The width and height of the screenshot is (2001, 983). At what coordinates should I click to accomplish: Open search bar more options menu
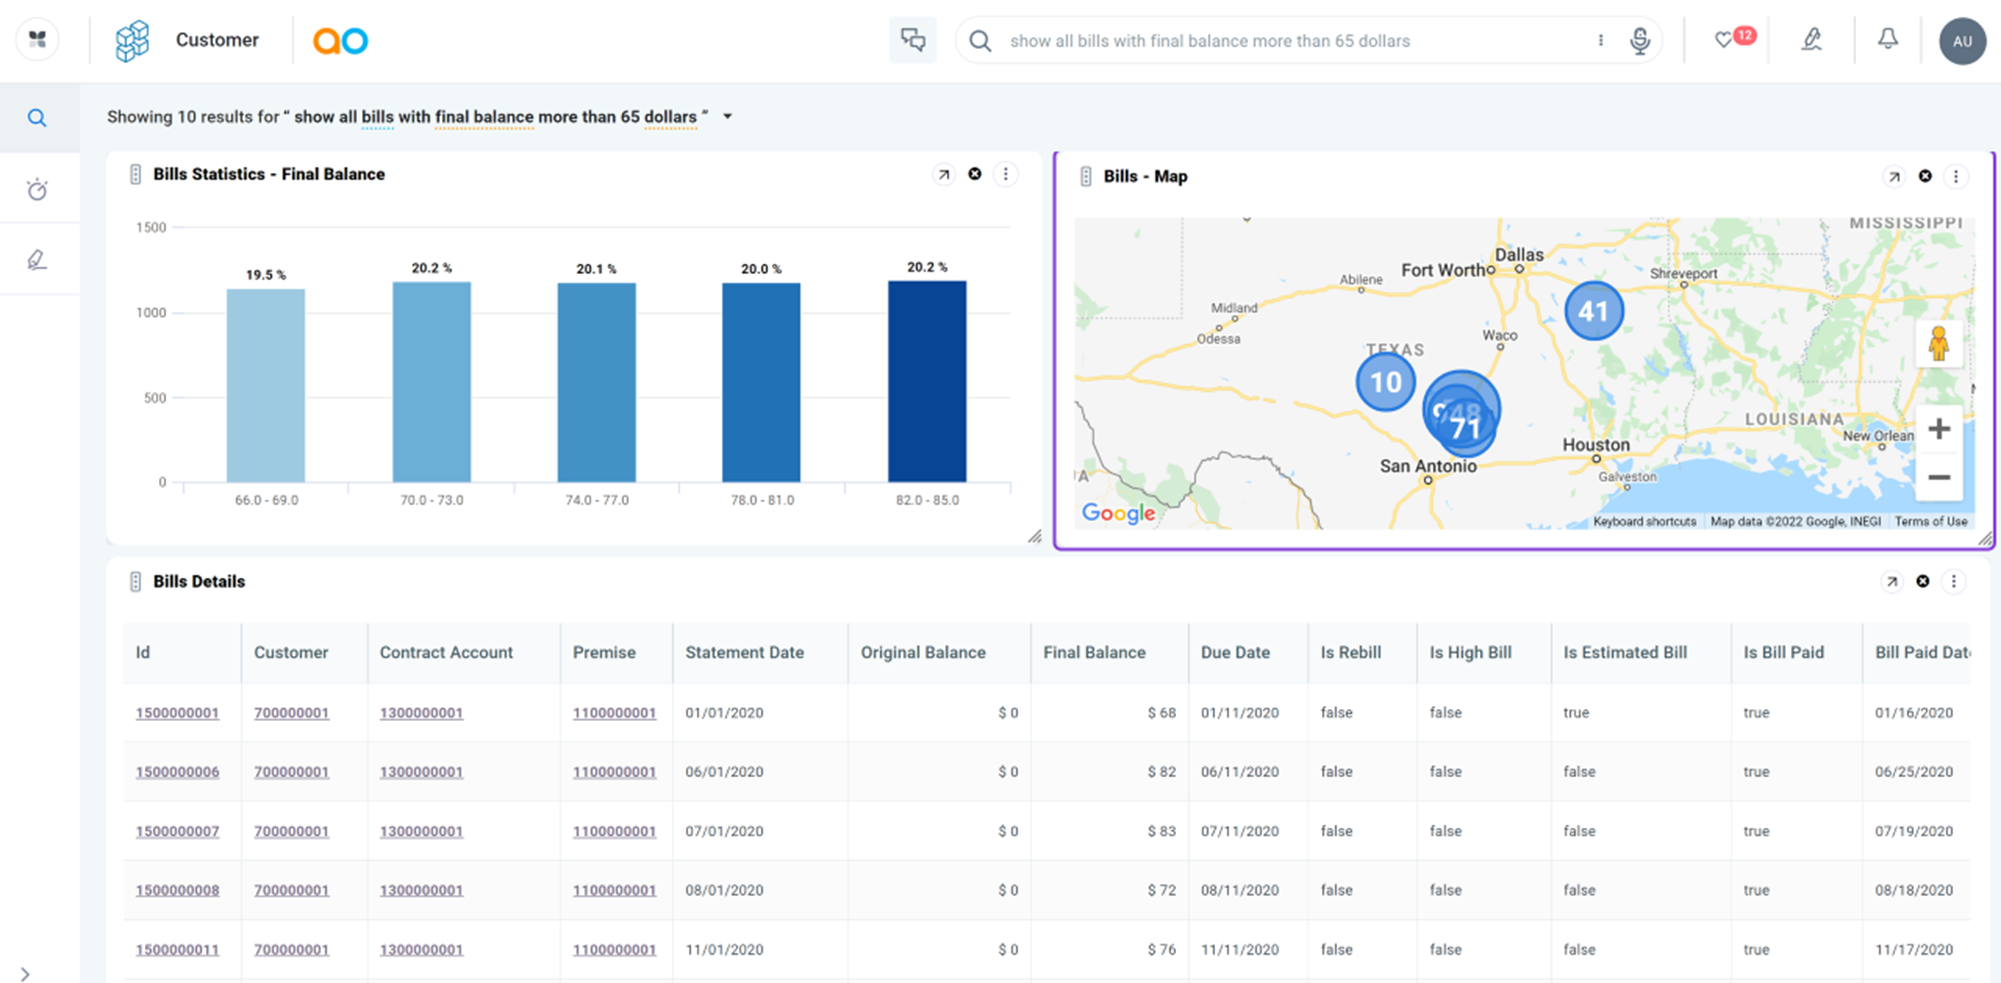(1600, 41)
